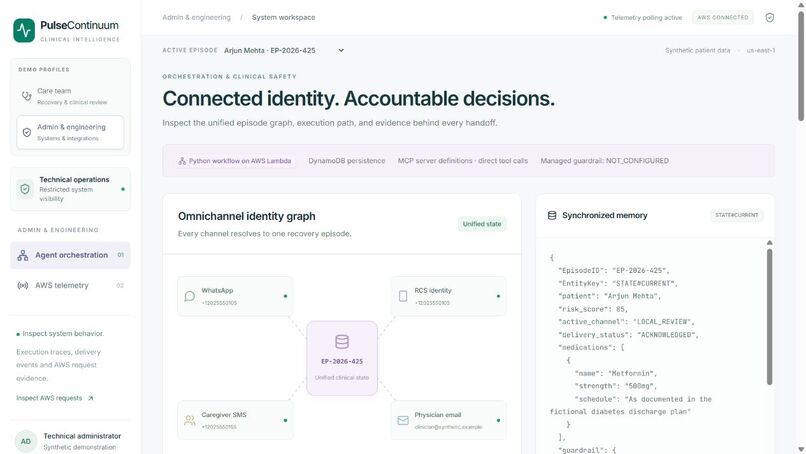Click the green status dot on RCS identity card
The image size is (806, 454).
498,296
